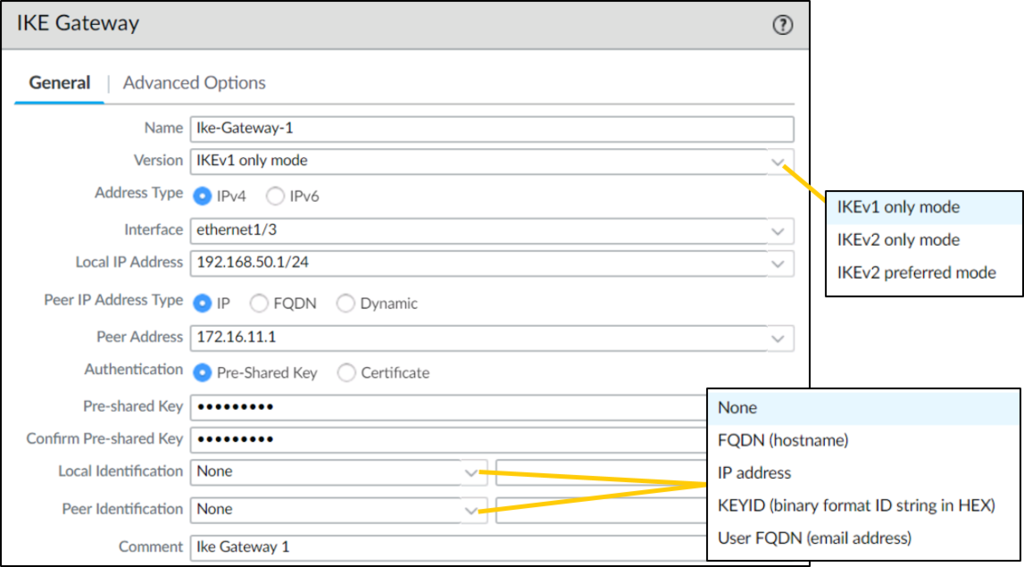
Task: Select Certificate authentication
Action: [x=346, y=373]
